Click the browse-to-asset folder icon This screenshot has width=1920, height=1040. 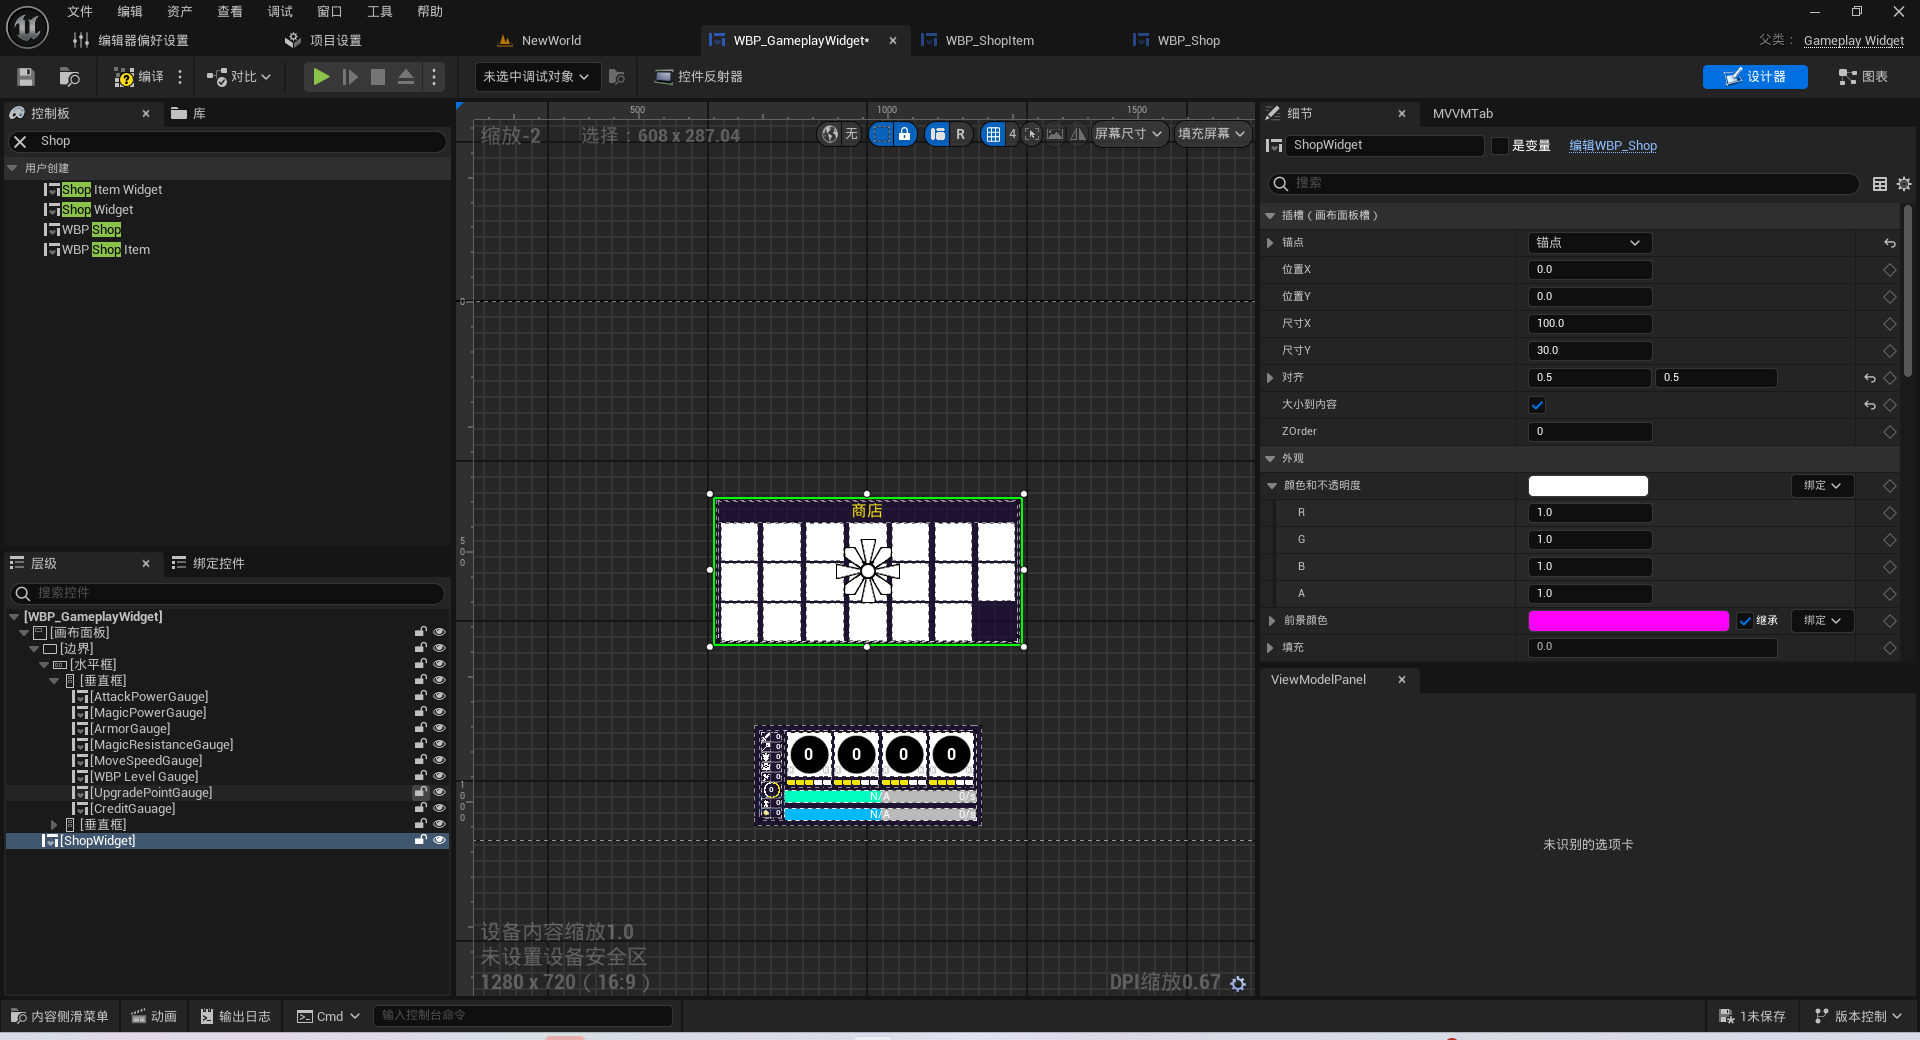[x=69, y=77]
